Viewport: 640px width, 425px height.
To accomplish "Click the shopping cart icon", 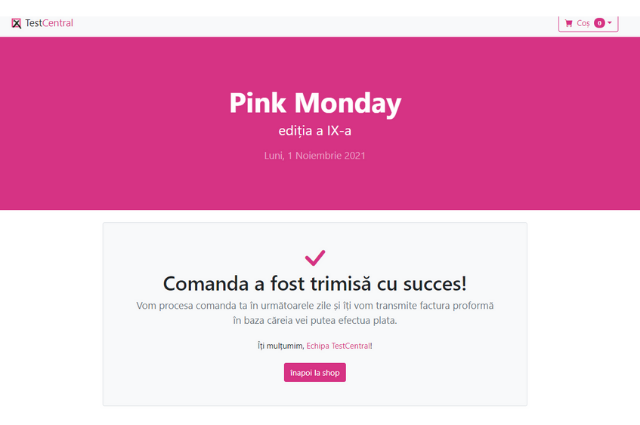I will click(569, 23).
